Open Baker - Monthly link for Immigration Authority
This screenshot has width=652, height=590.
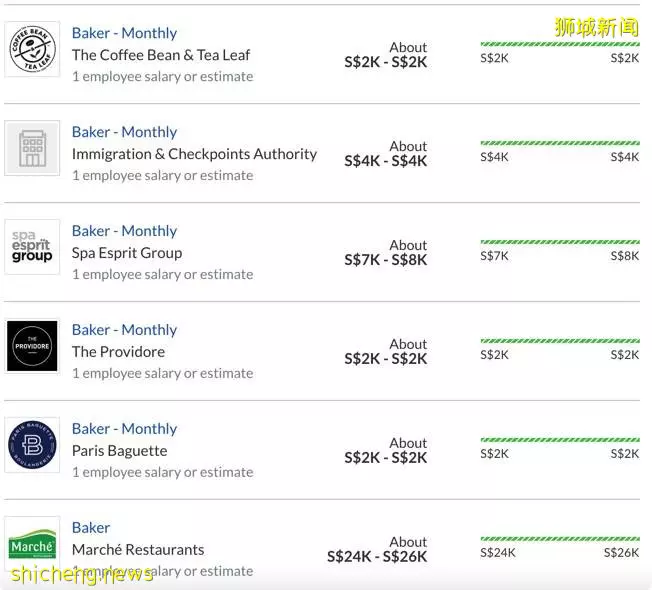[x=124, y=132]
